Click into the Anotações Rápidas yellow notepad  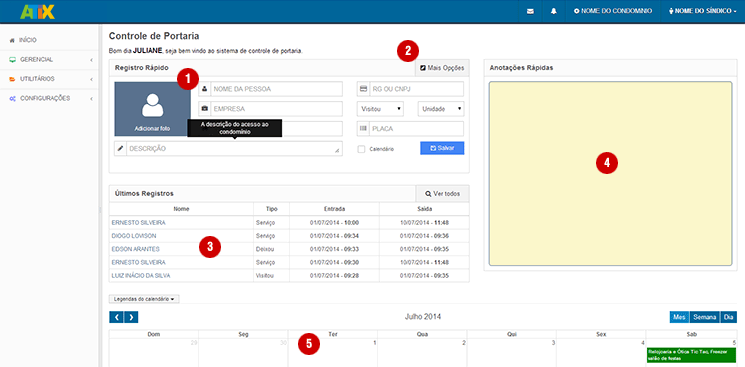pyautogui.click(x=611, y=174)
